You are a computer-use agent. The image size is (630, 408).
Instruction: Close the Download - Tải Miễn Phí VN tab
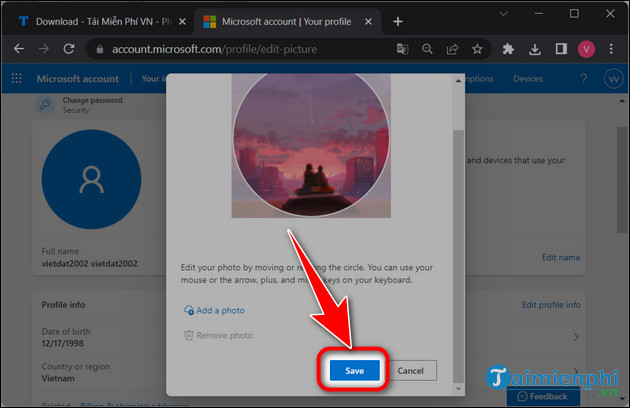click(x=182, y=22)
